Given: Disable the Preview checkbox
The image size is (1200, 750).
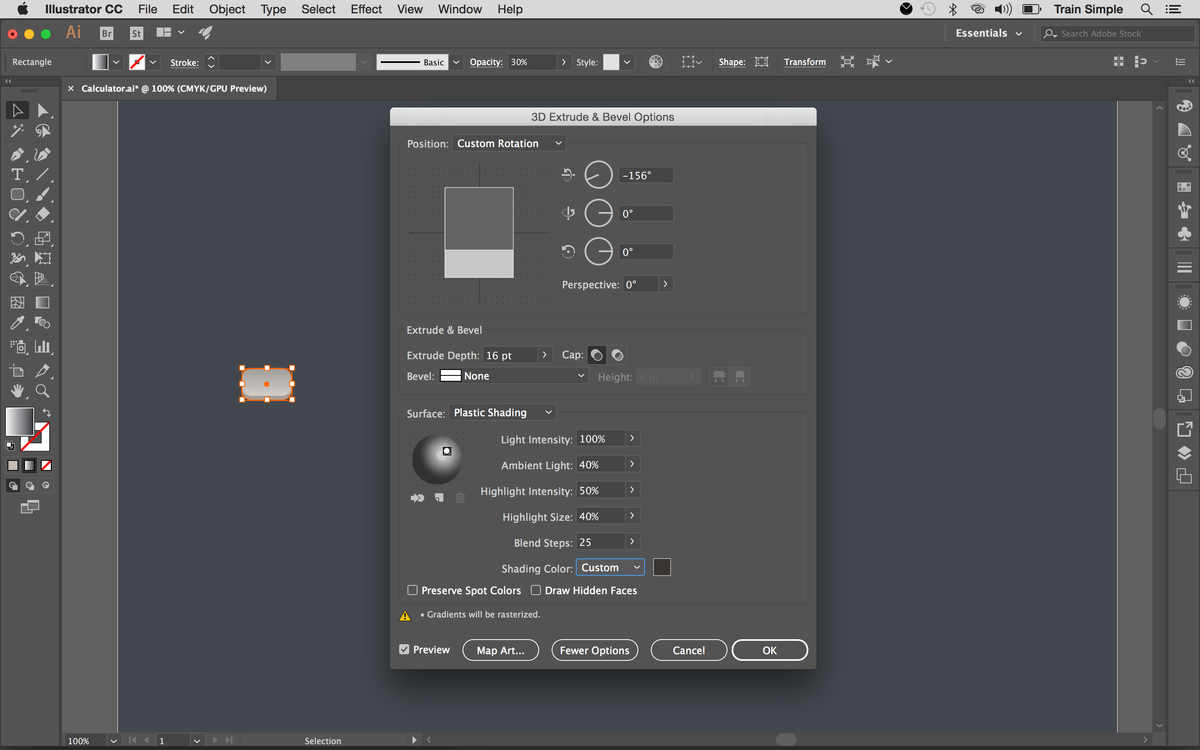Looking at the screenshot, I should point(405,650).
